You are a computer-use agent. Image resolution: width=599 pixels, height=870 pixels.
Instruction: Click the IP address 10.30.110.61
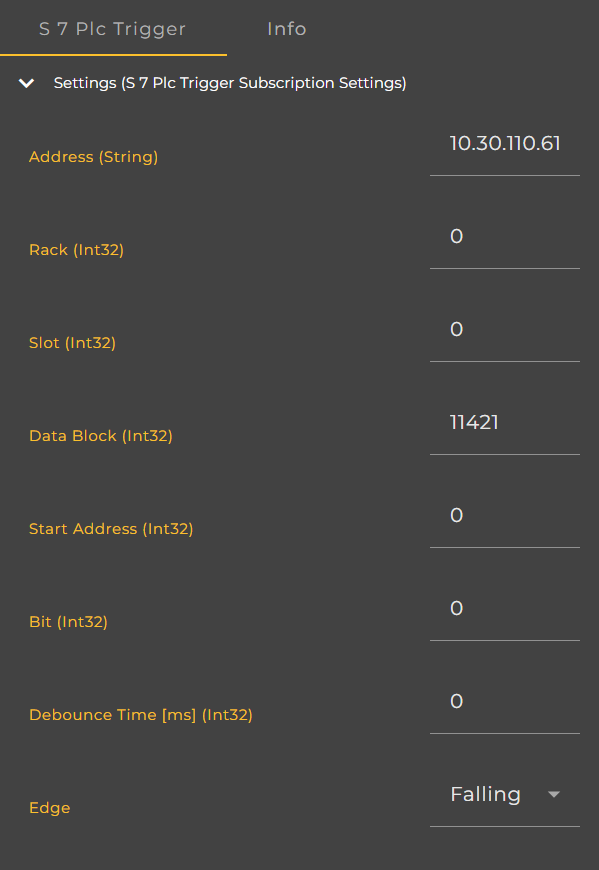505,143
